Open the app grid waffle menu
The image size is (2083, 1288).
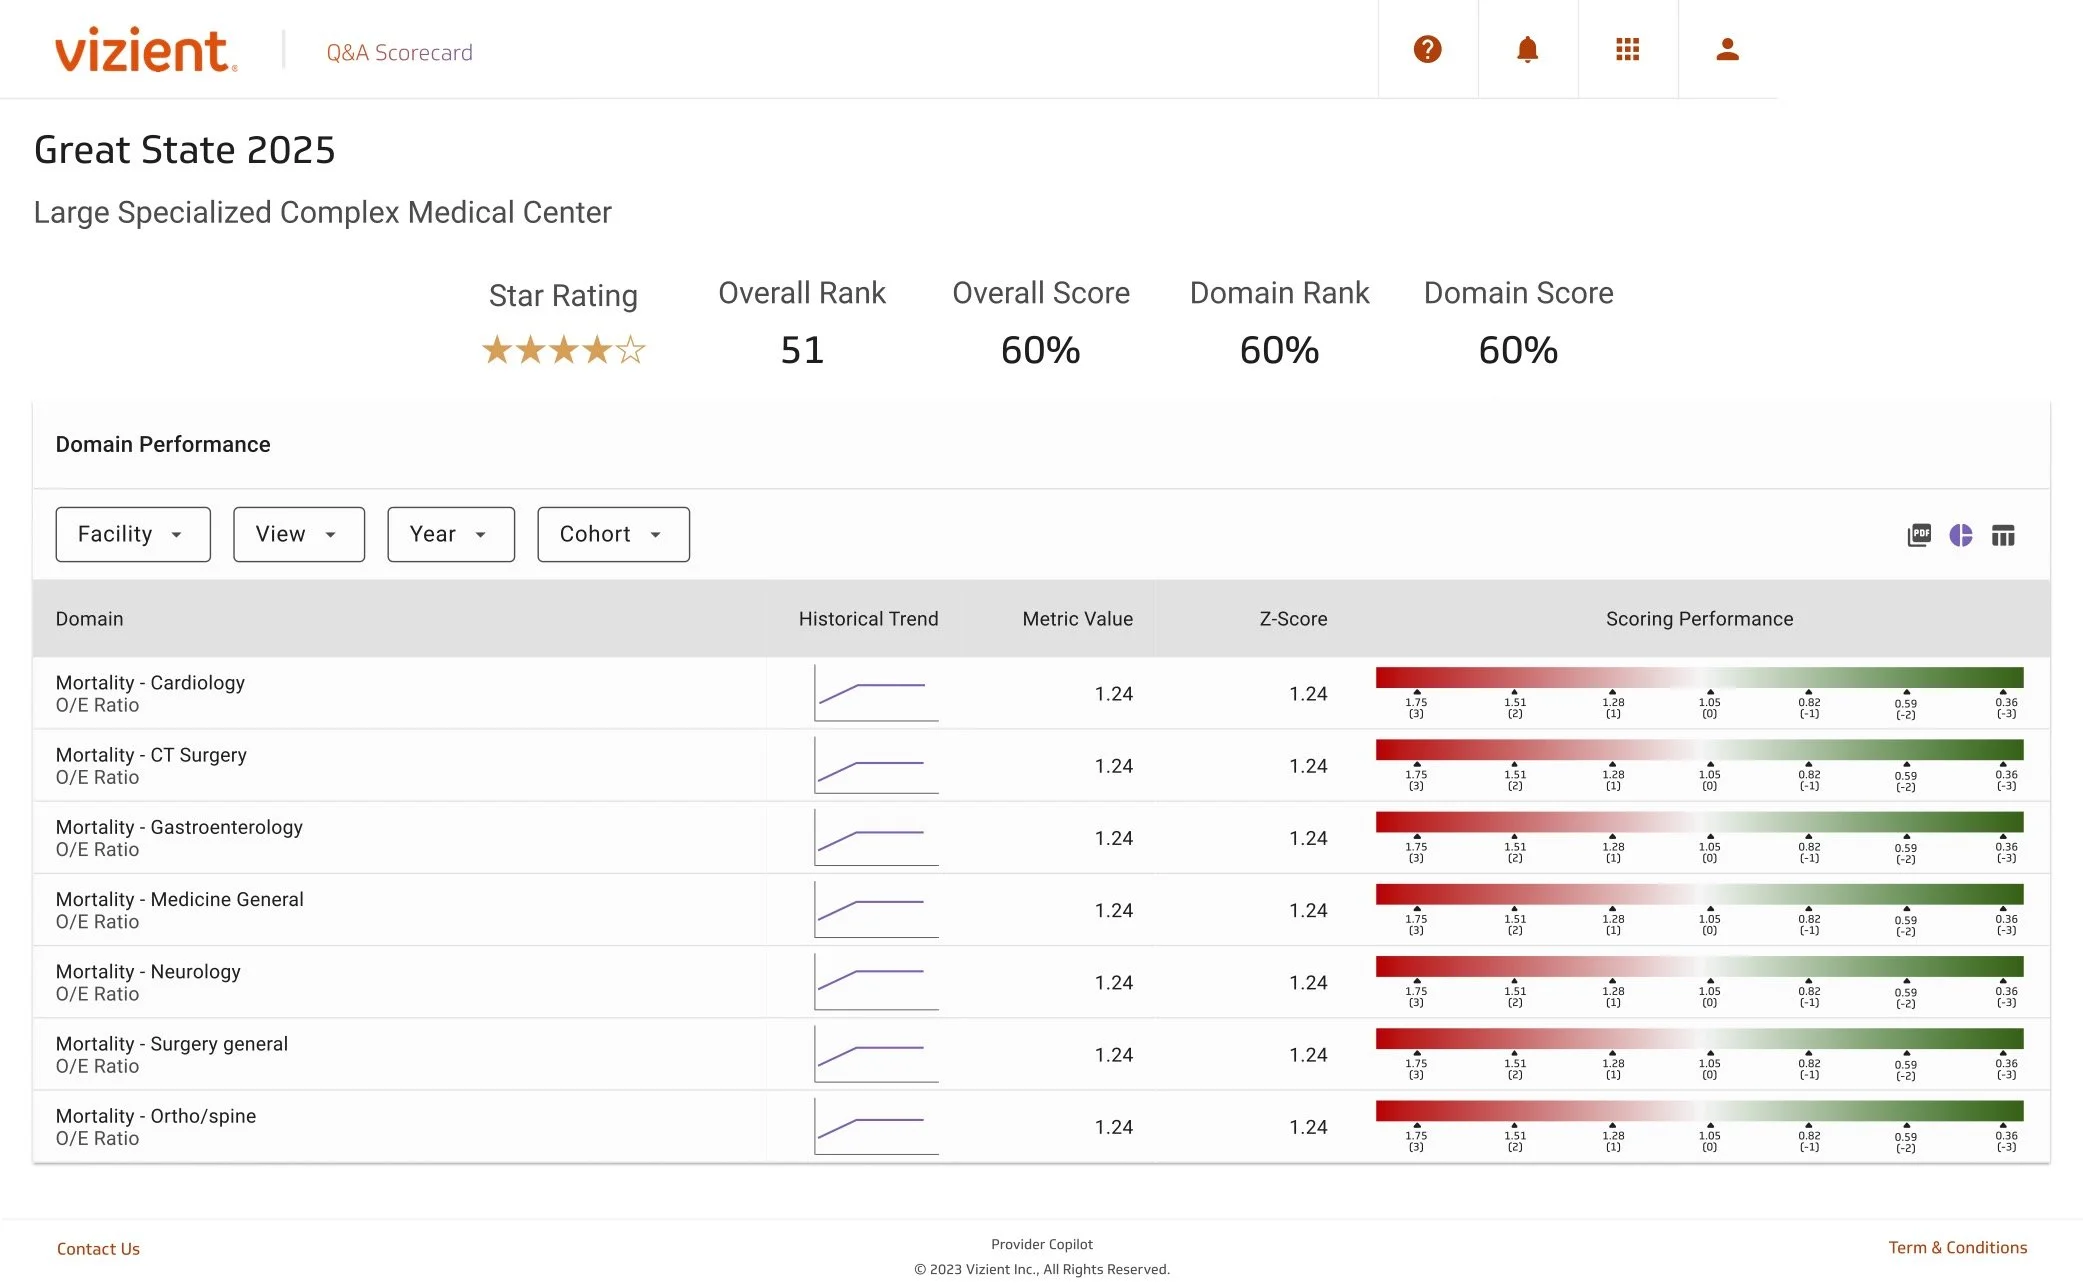pos(1627,48)
